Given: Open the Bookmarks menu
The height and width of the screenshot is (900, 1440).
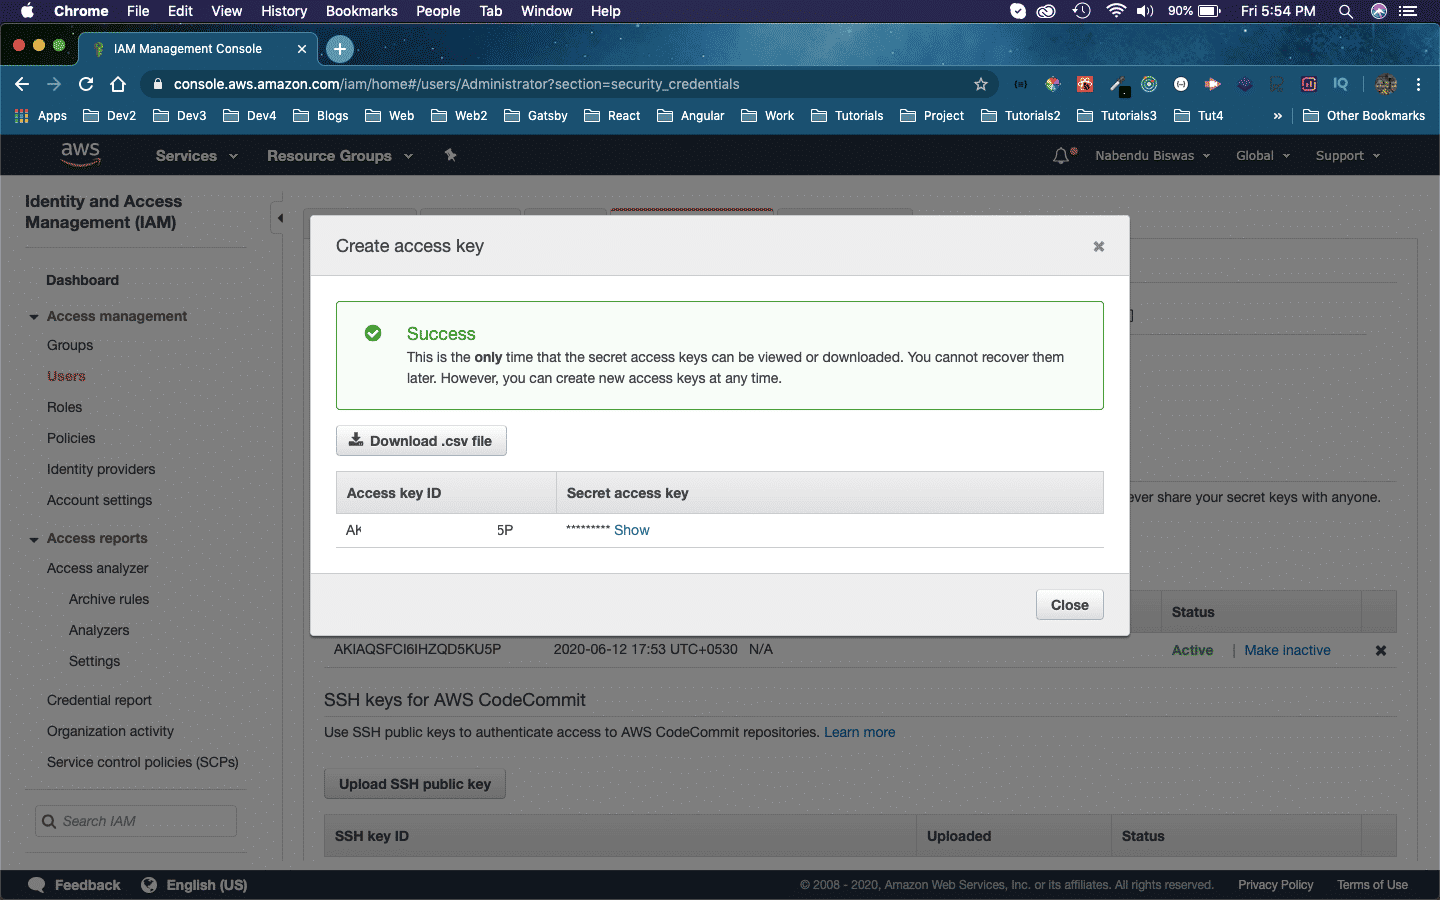Looking at the screenshot, I should point(362,11).
